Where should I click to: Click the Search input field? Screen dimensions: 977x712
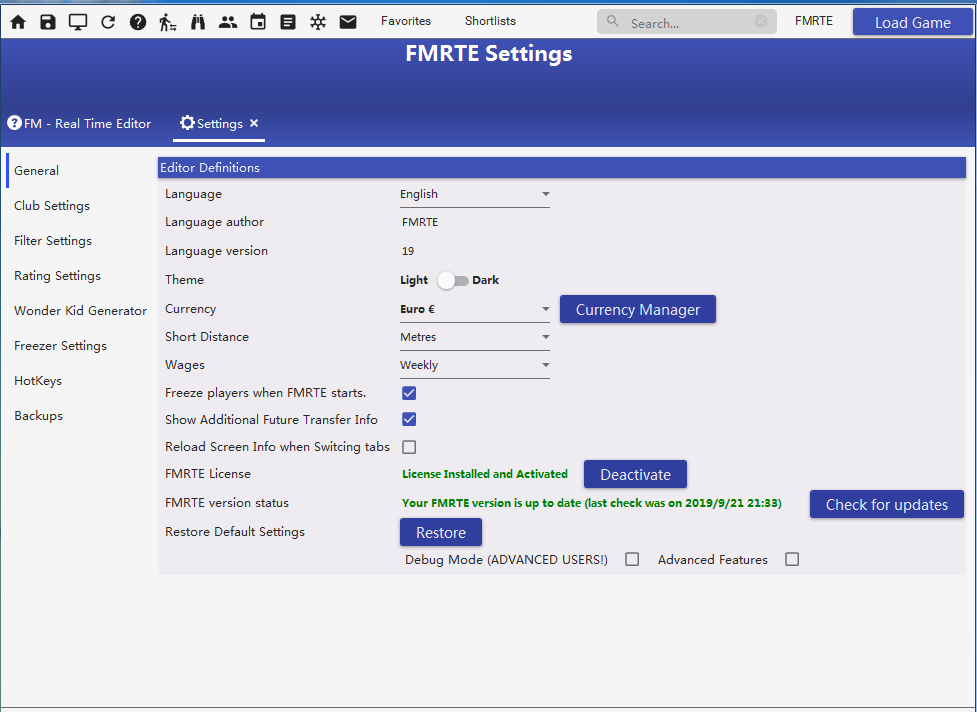pos(688,23)
